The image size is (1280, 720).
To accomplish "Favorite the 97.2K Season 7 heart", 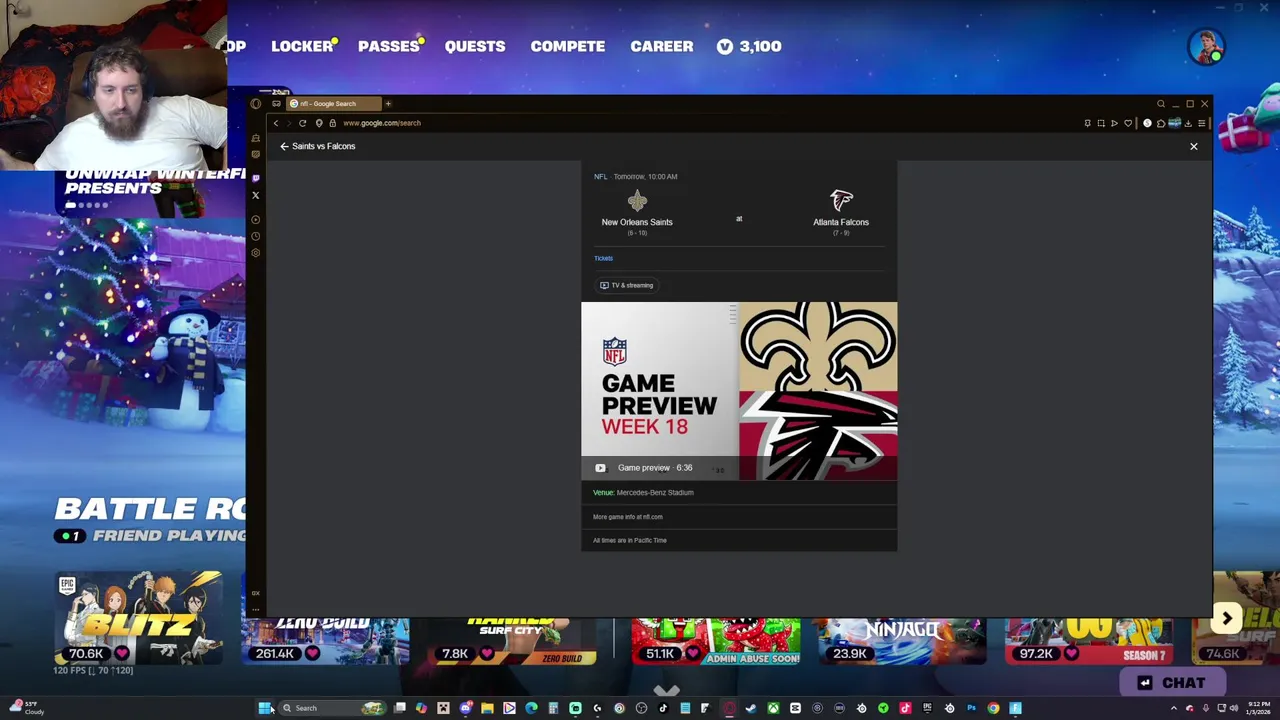I will pyautogui.click(x=1071, y=654).
